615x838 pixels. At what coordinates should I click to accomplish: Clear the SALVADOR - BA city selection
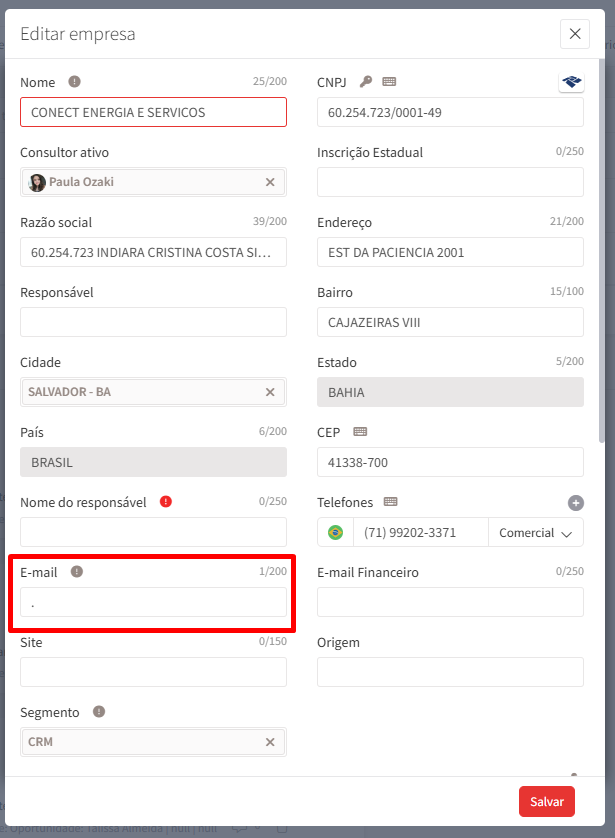(x=270, y=392)
